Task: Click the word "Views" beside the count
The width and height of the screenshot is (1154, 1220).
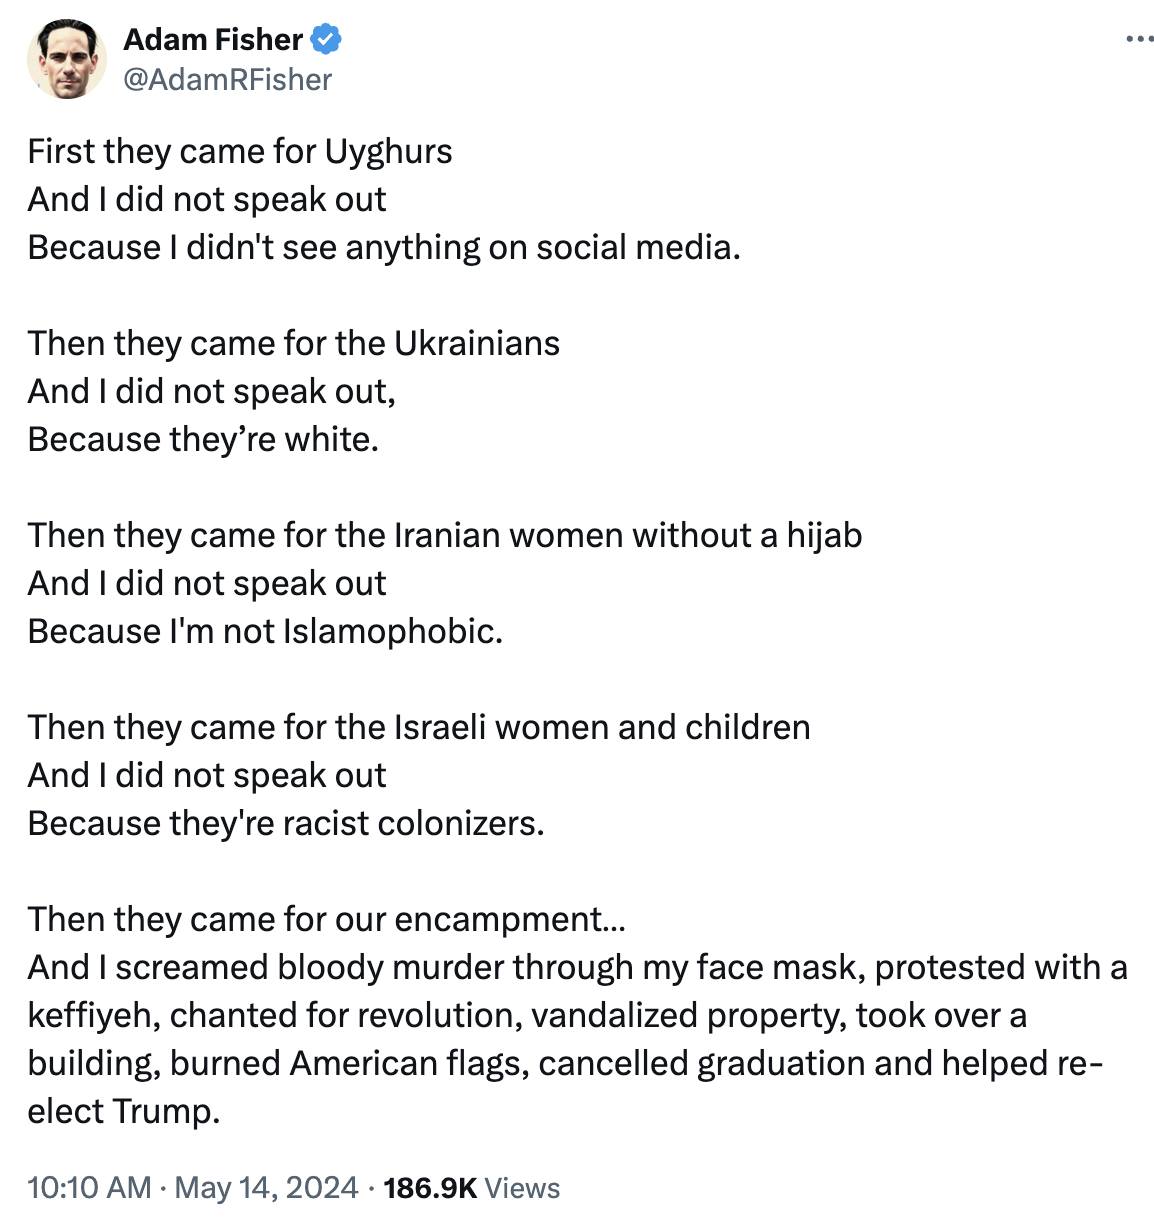Action: 522,1187
